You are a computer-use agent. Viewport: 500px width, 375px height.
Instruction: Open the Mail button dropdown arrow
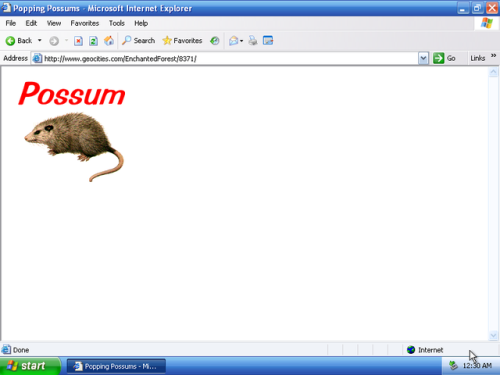[x=242, y=41]
